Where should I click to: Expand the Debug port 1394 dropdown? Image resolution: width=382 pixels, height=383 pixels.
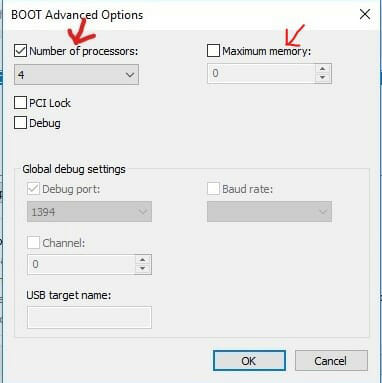tap(89, 212)
